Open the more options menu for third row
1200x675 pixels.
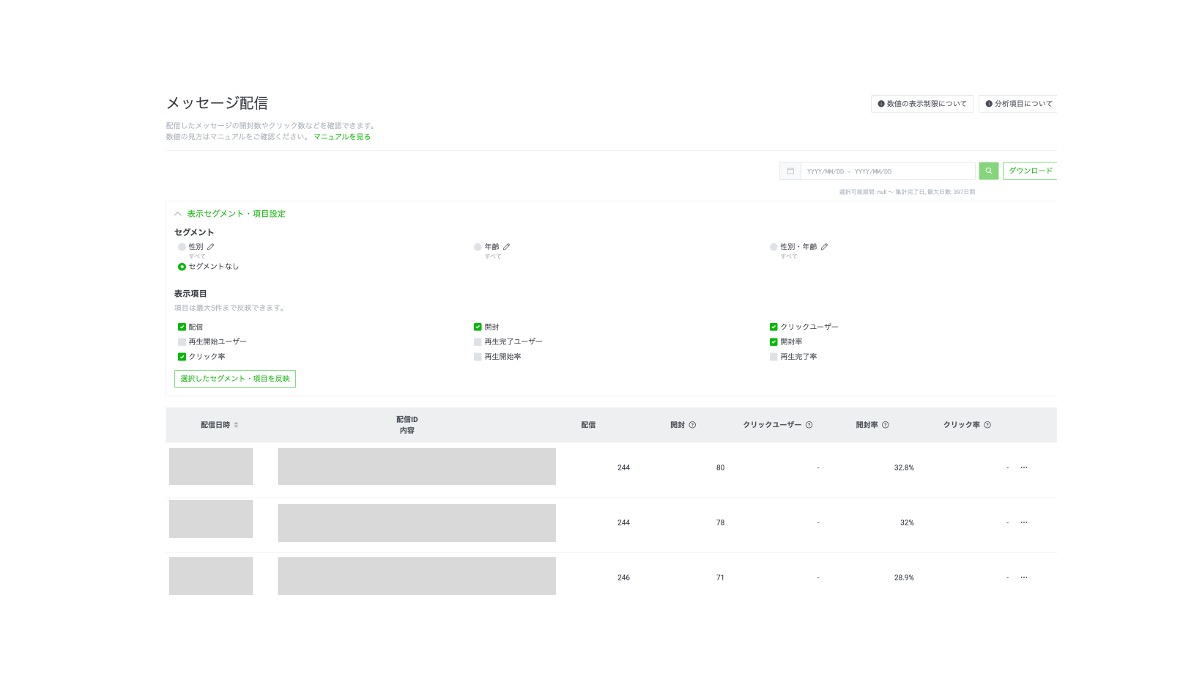tap(1024, 577)
